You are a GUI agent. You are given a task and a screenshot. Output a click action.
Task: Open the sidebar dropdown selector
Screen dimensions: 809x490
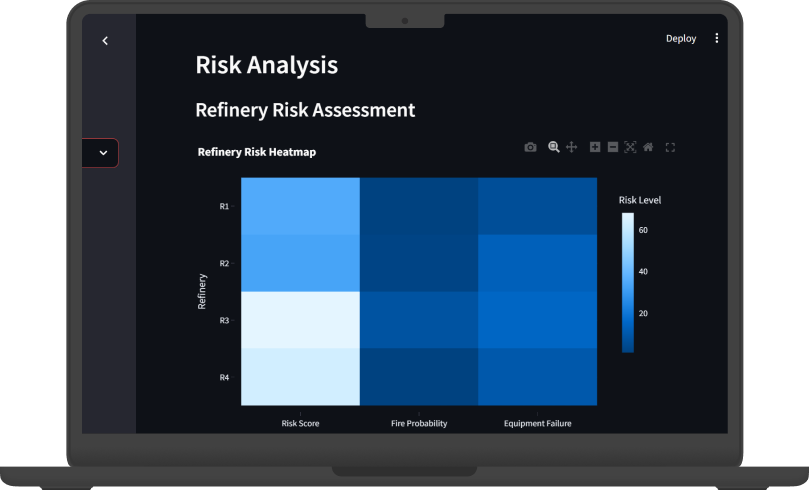click(102, 153)
